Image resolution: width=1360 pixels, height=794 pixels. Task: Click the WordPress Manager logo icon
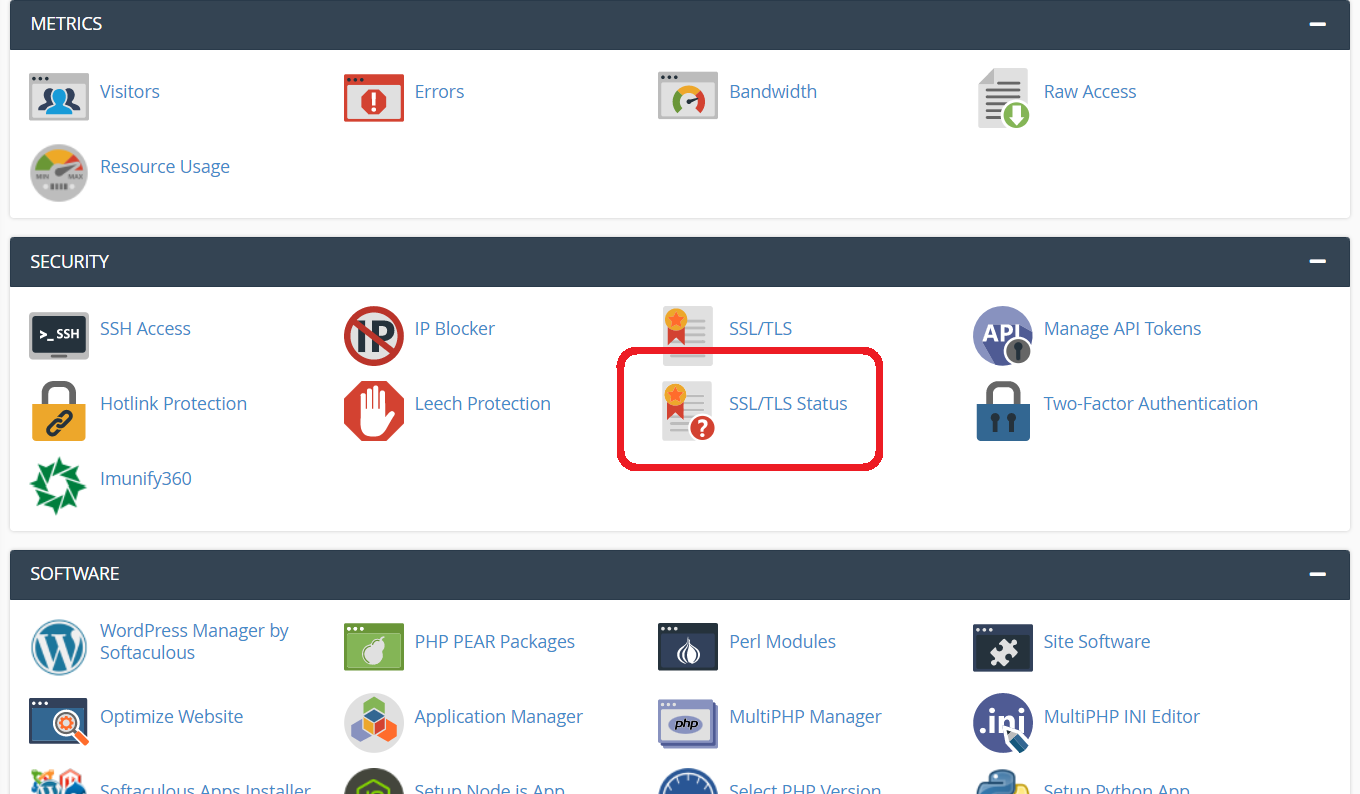[59, 647]
